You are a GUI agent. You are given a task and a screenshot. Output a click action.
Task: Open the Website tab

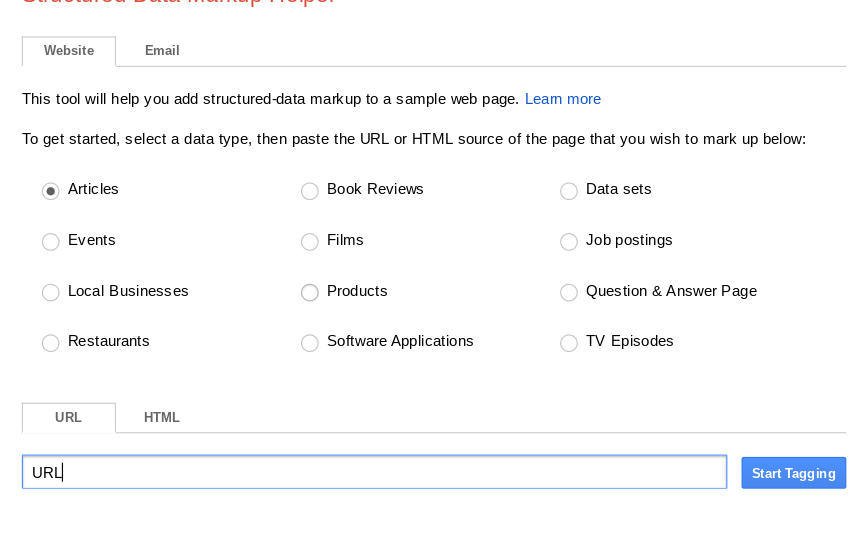69,51
